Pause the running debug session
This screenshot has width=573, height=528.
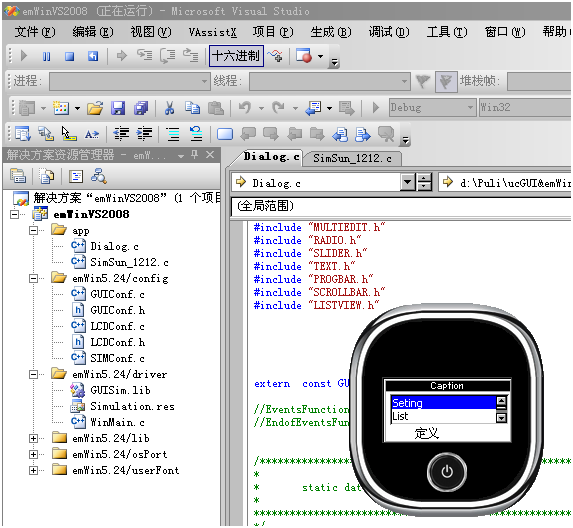tap(46, 56)
